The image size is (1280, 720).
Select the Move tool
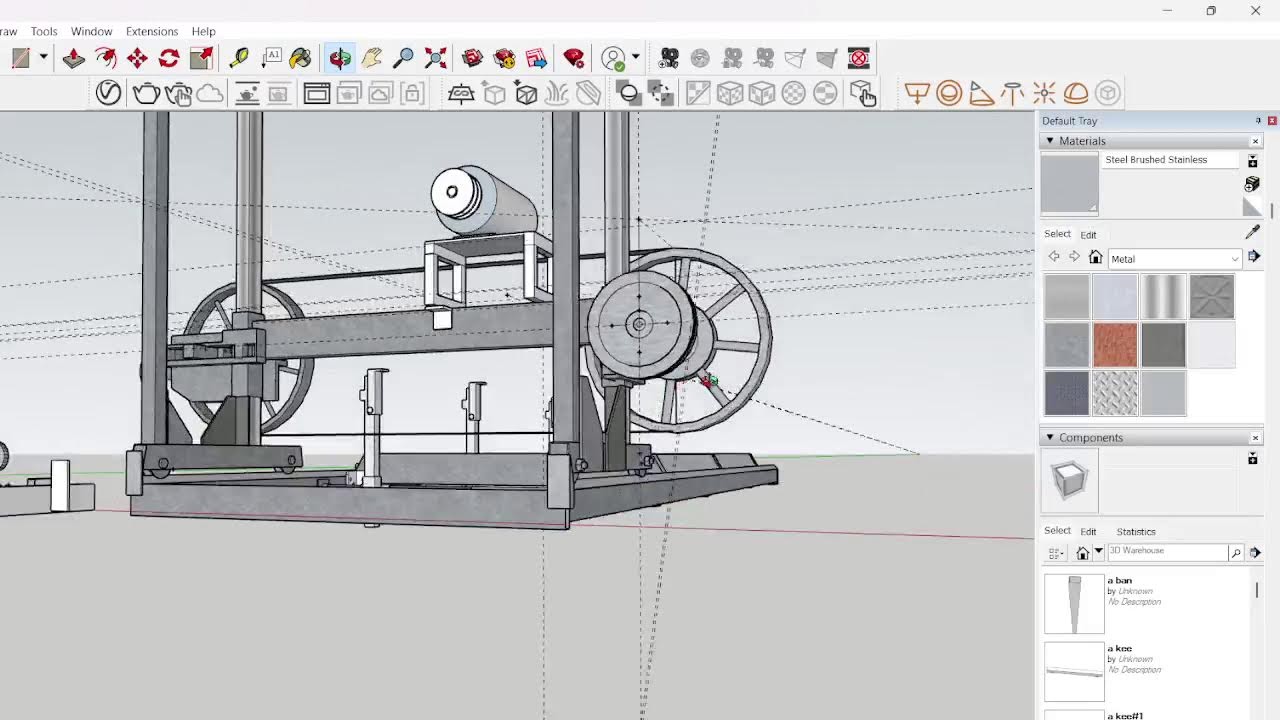(137, 58)
